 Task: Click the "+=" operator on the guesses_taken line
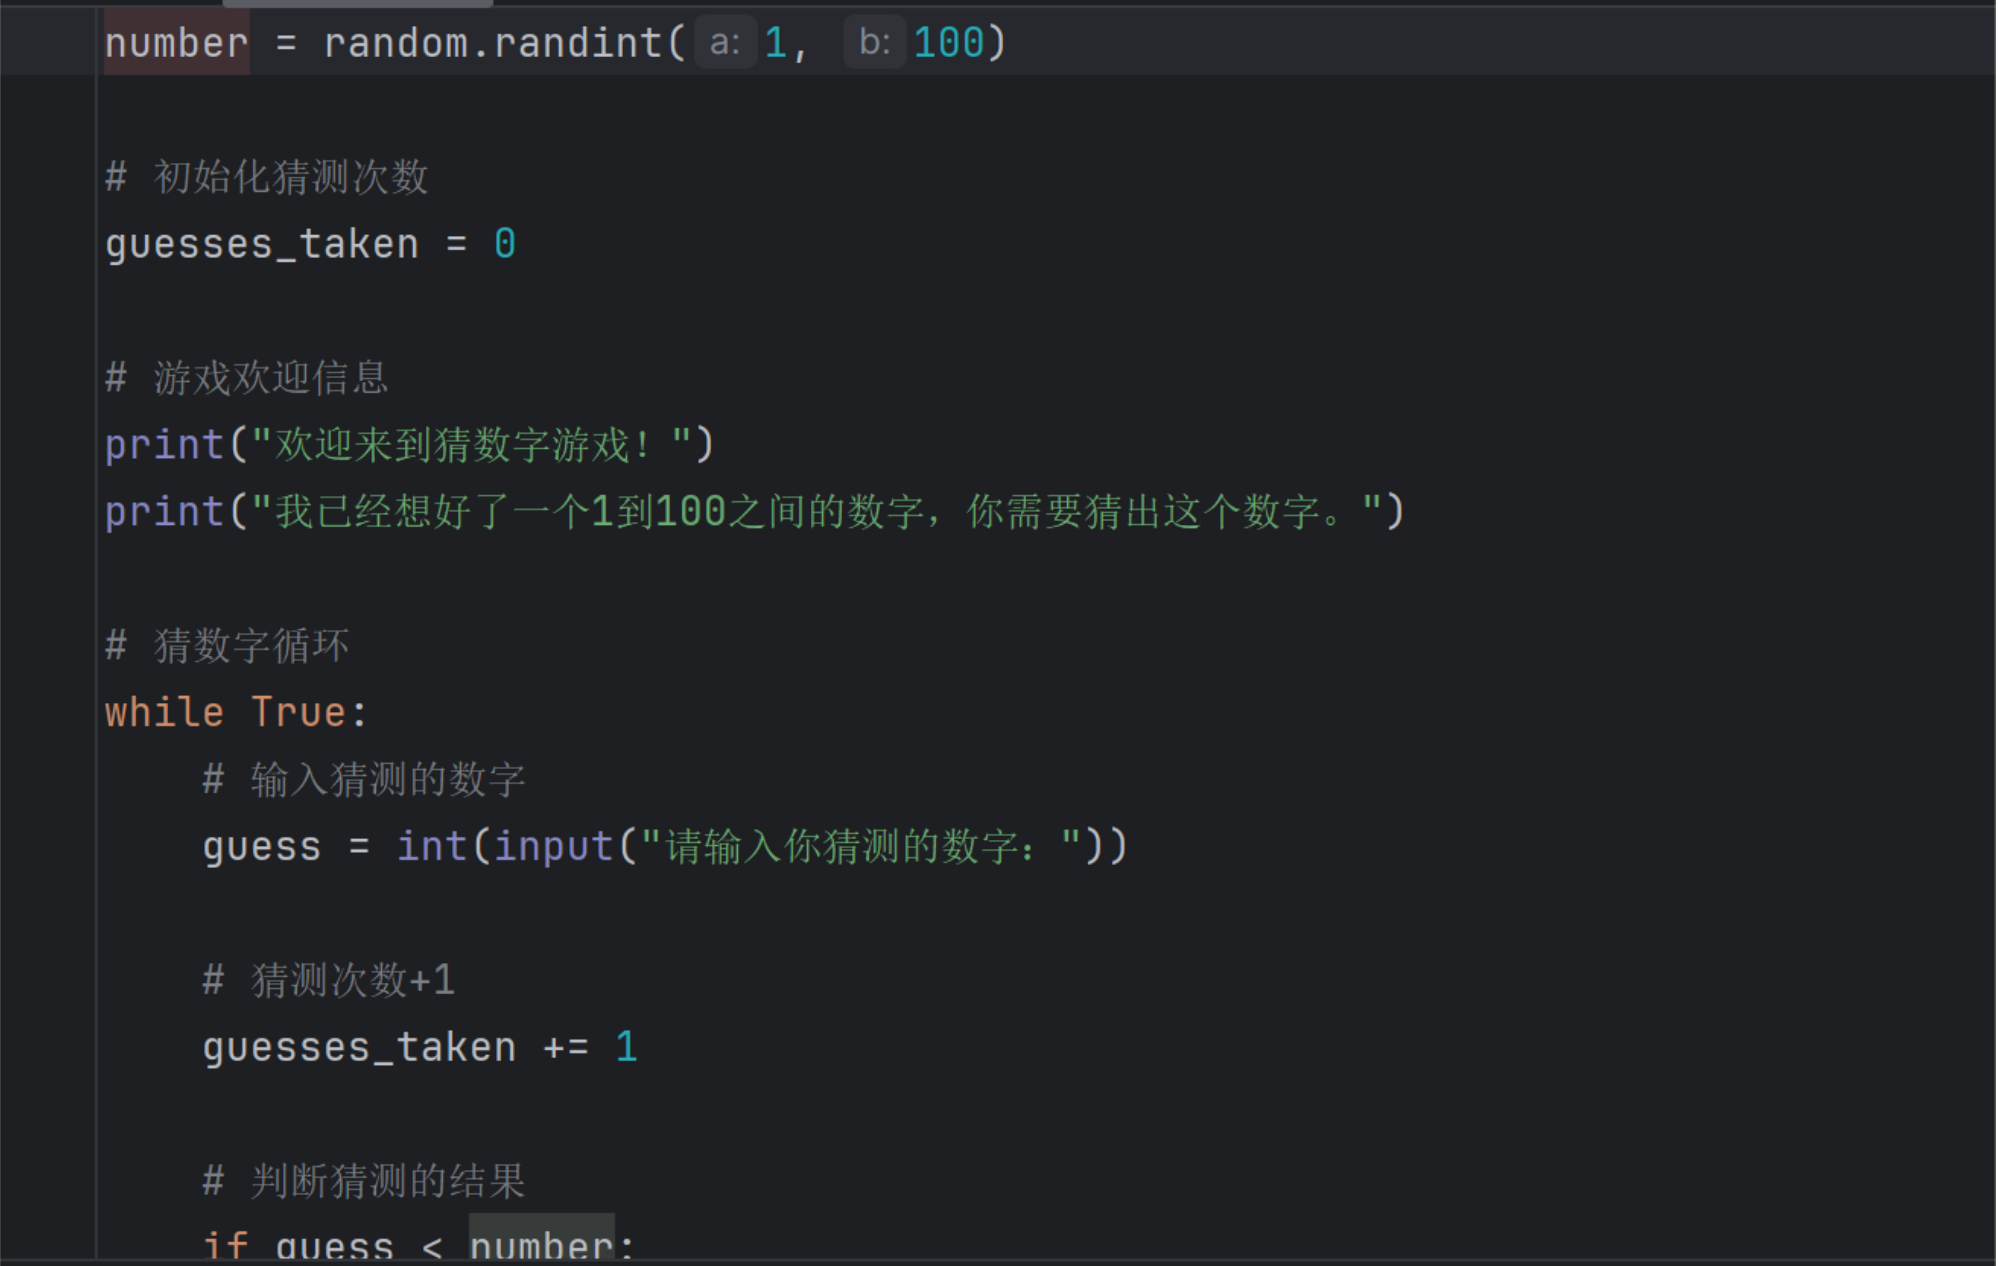click(566, 1048)
